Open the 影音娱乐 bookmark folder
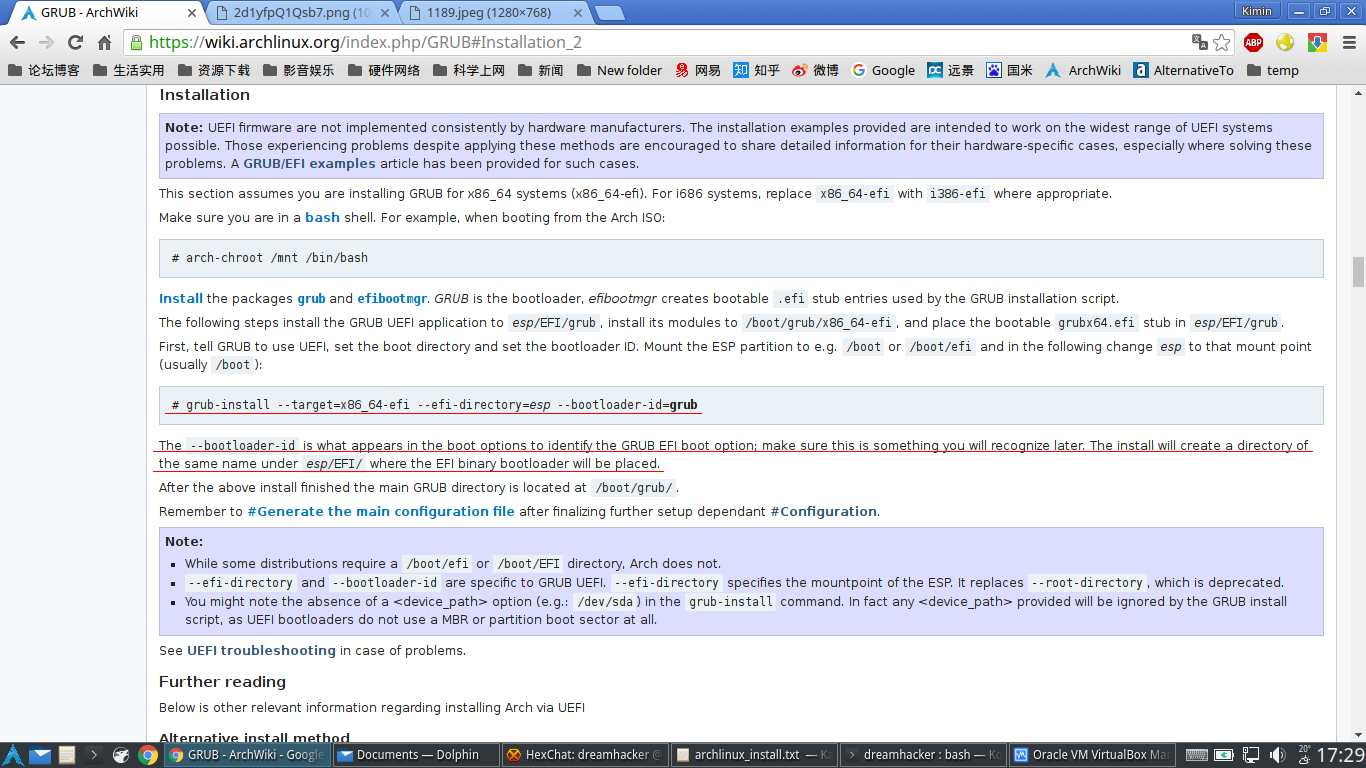 pos(299,70)
